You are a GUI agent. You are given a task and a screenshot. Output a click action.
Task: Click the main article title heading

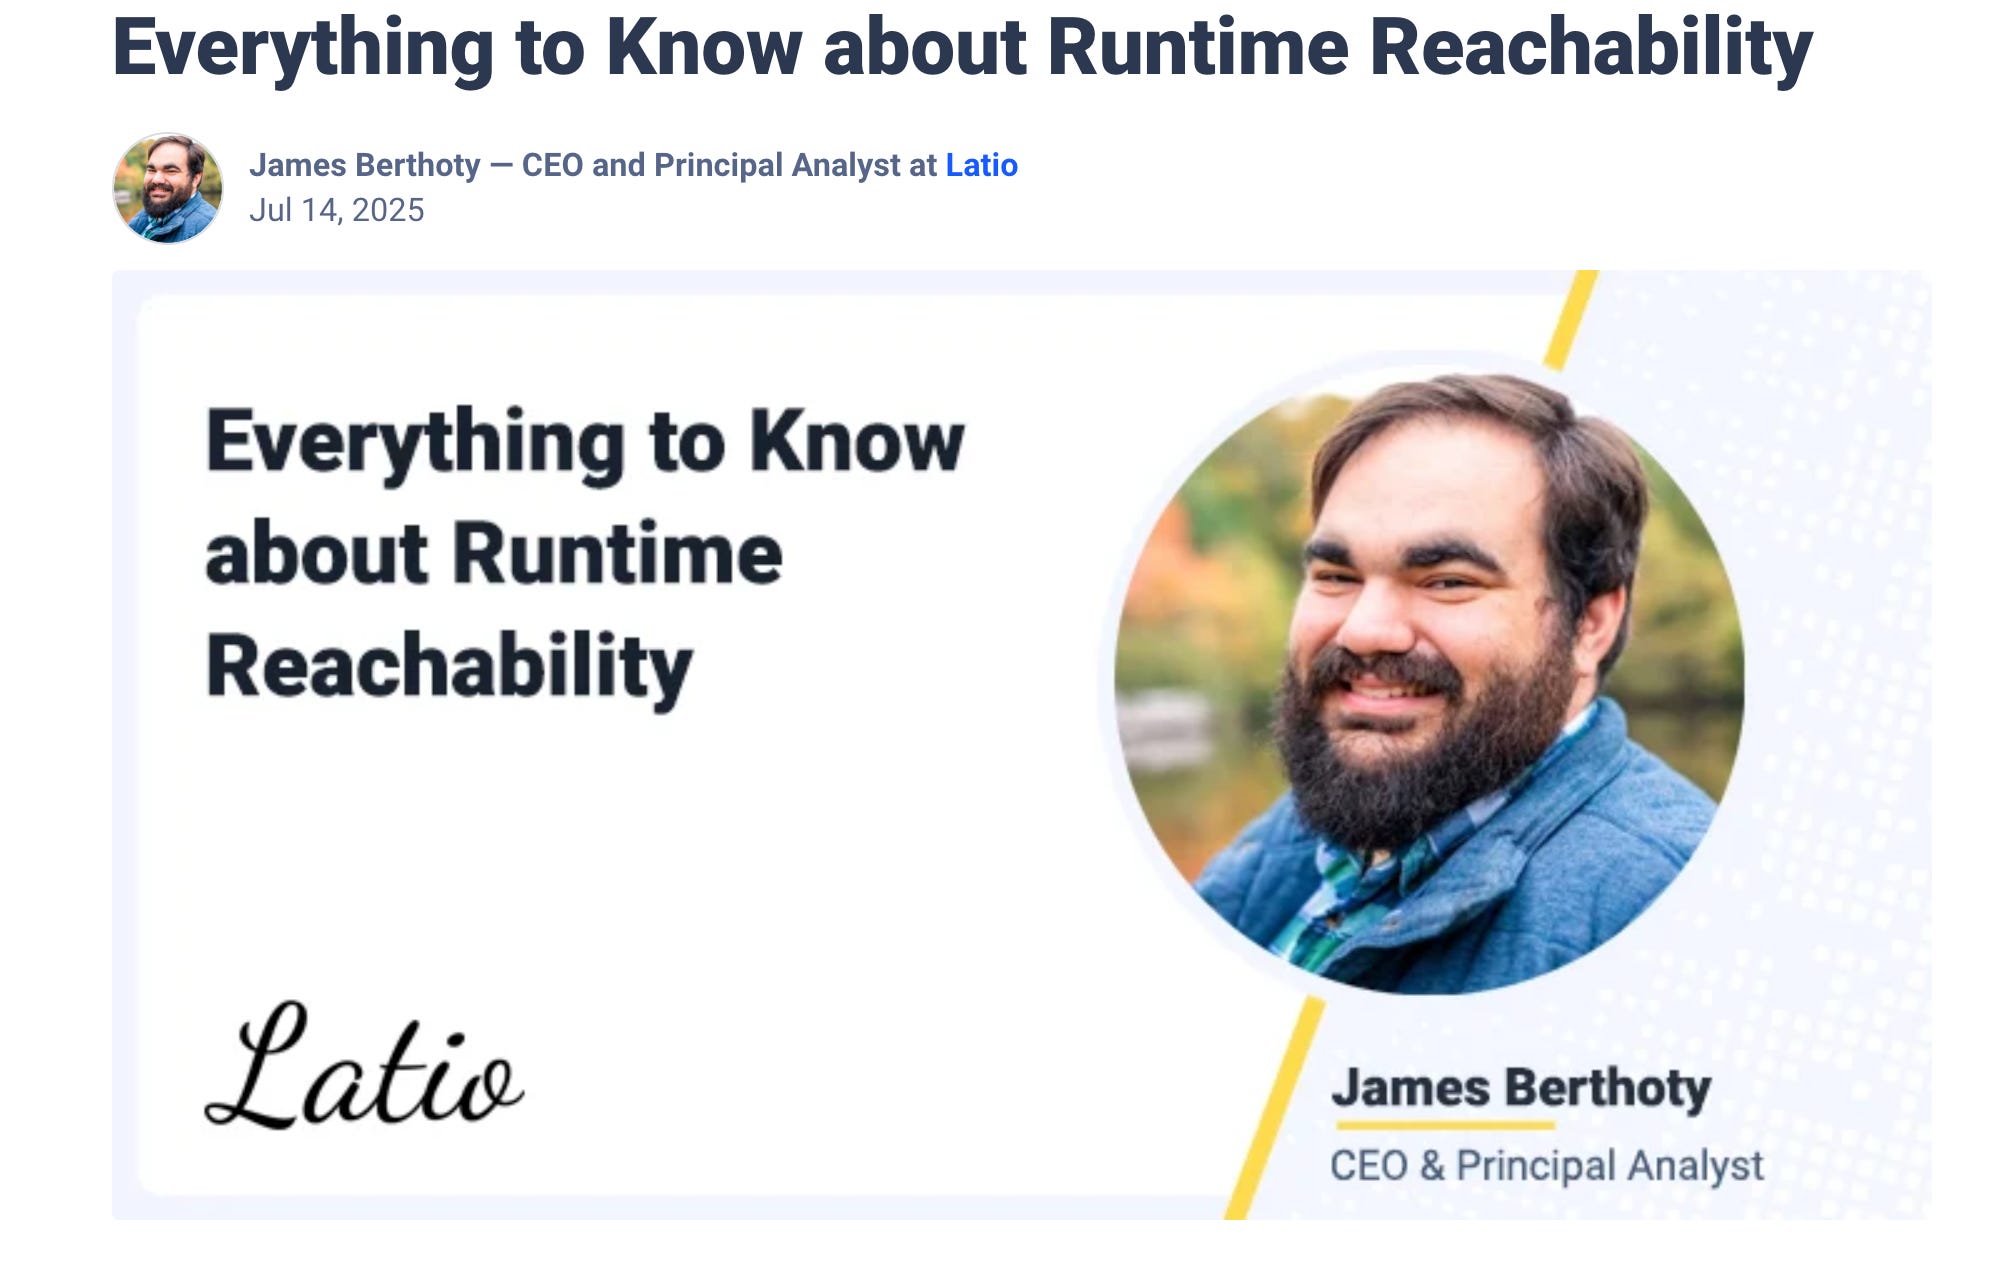click(961, 47)
